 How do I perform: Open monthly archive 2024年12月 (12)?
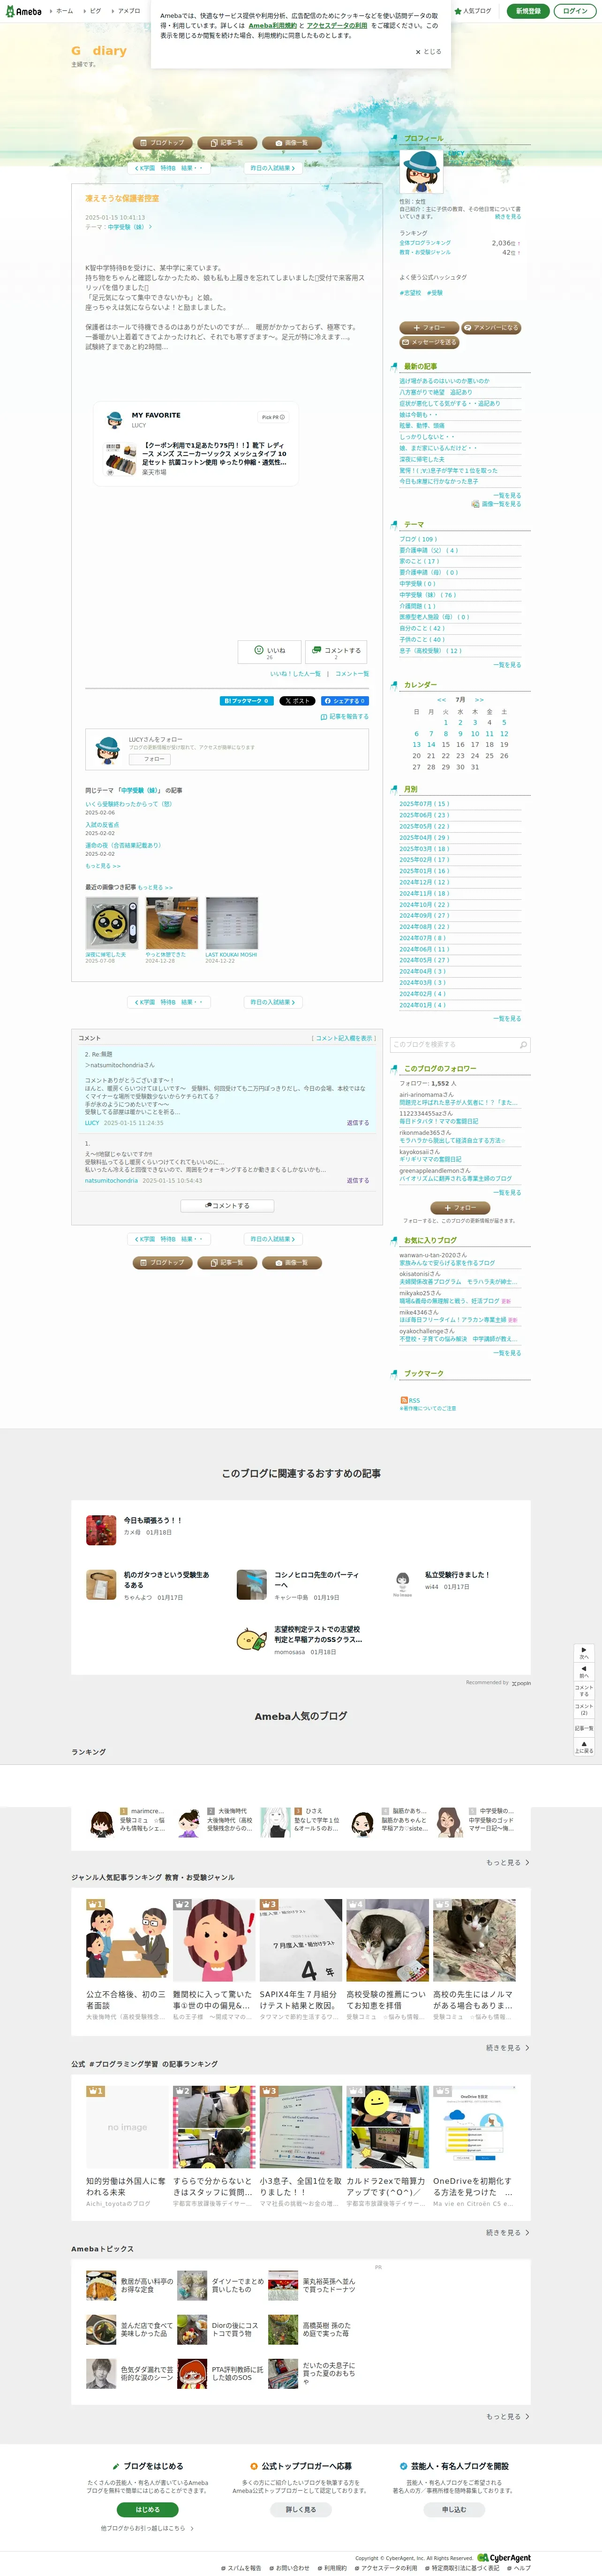point(424,882)
